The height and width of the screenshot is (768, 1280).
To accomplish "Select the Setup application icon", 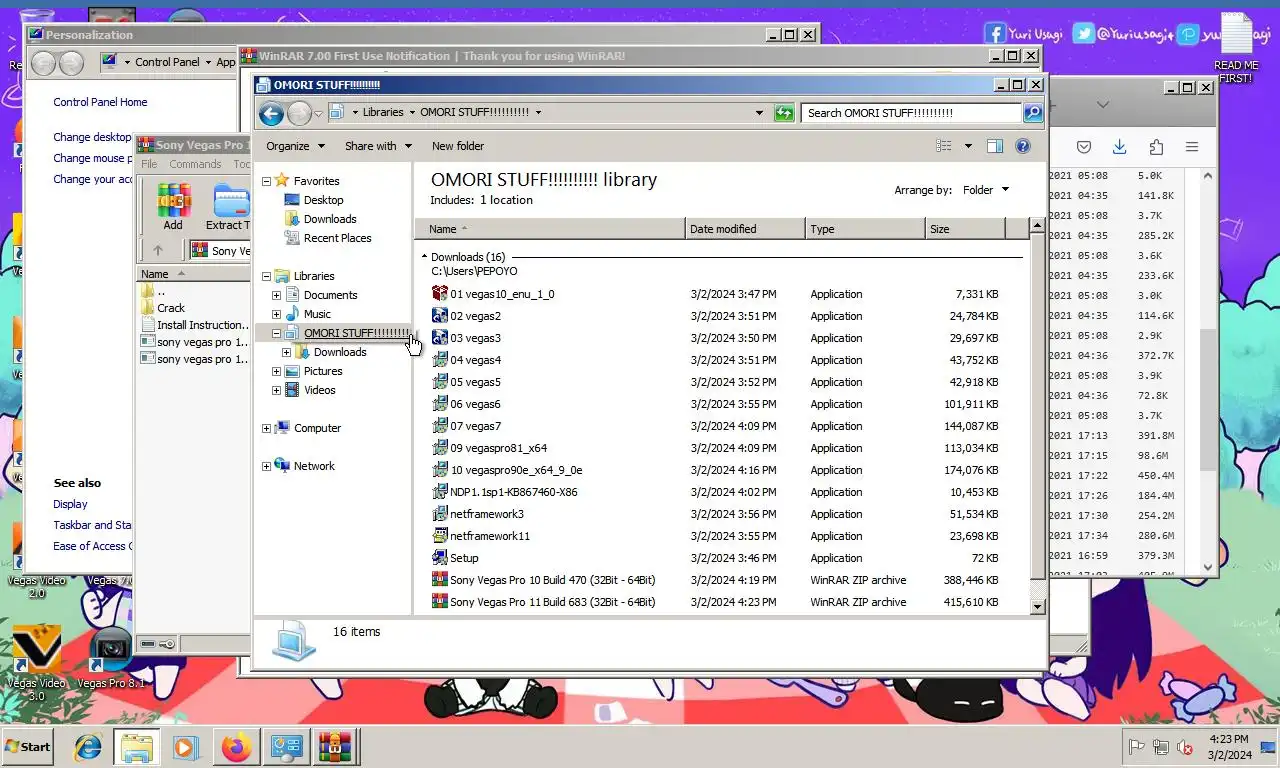I will coord(440,558).
